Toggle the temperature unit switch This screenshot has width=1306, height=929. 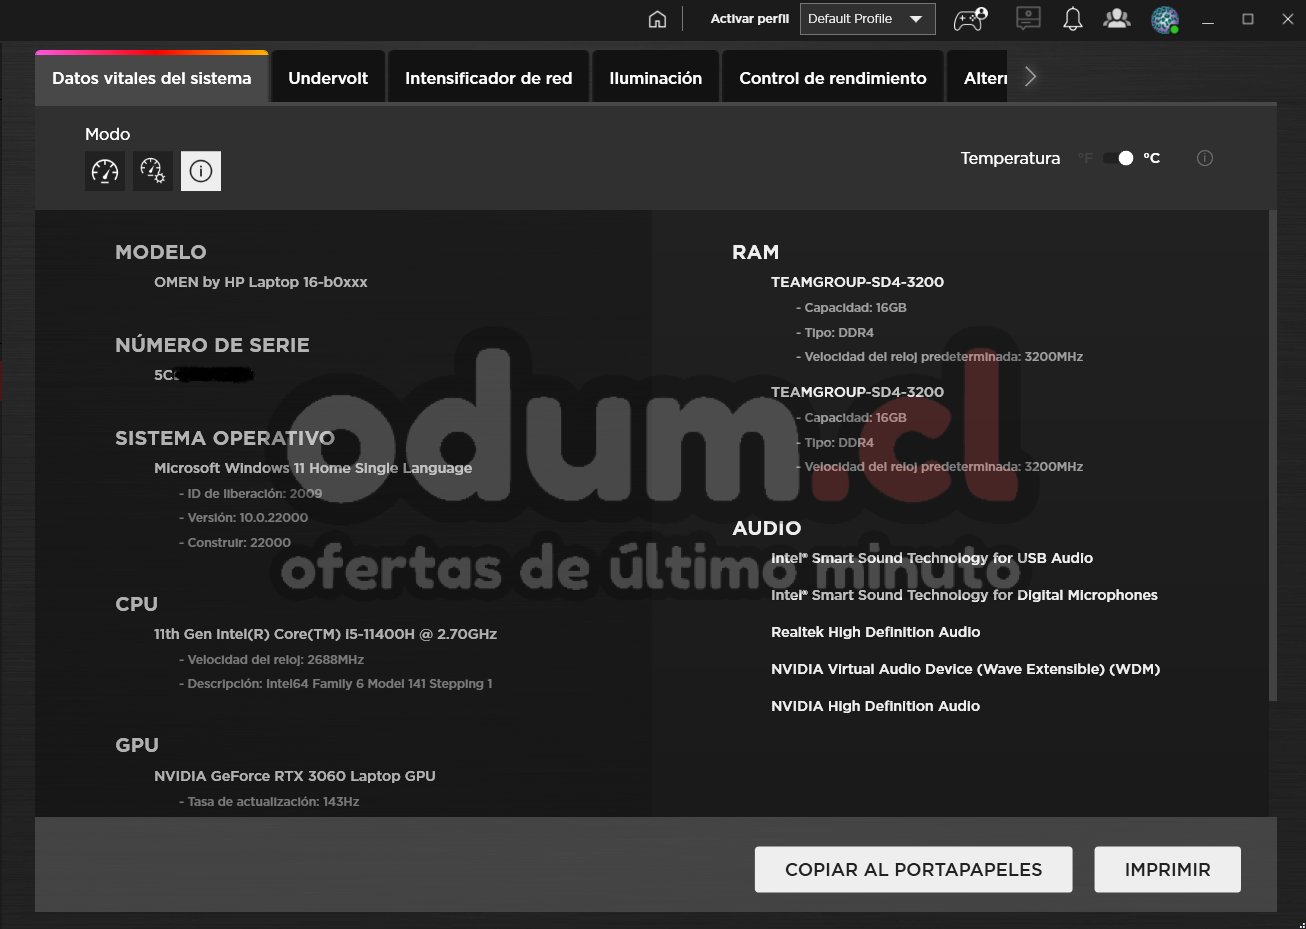click(1118, 158)
